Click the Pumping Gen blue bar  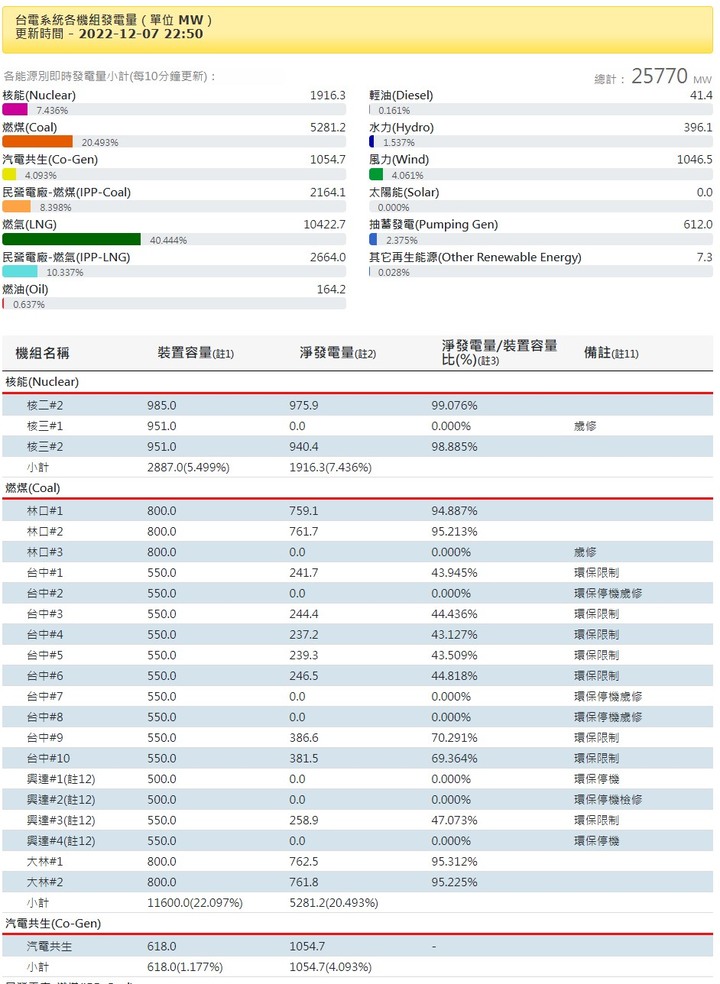(373, 239)
